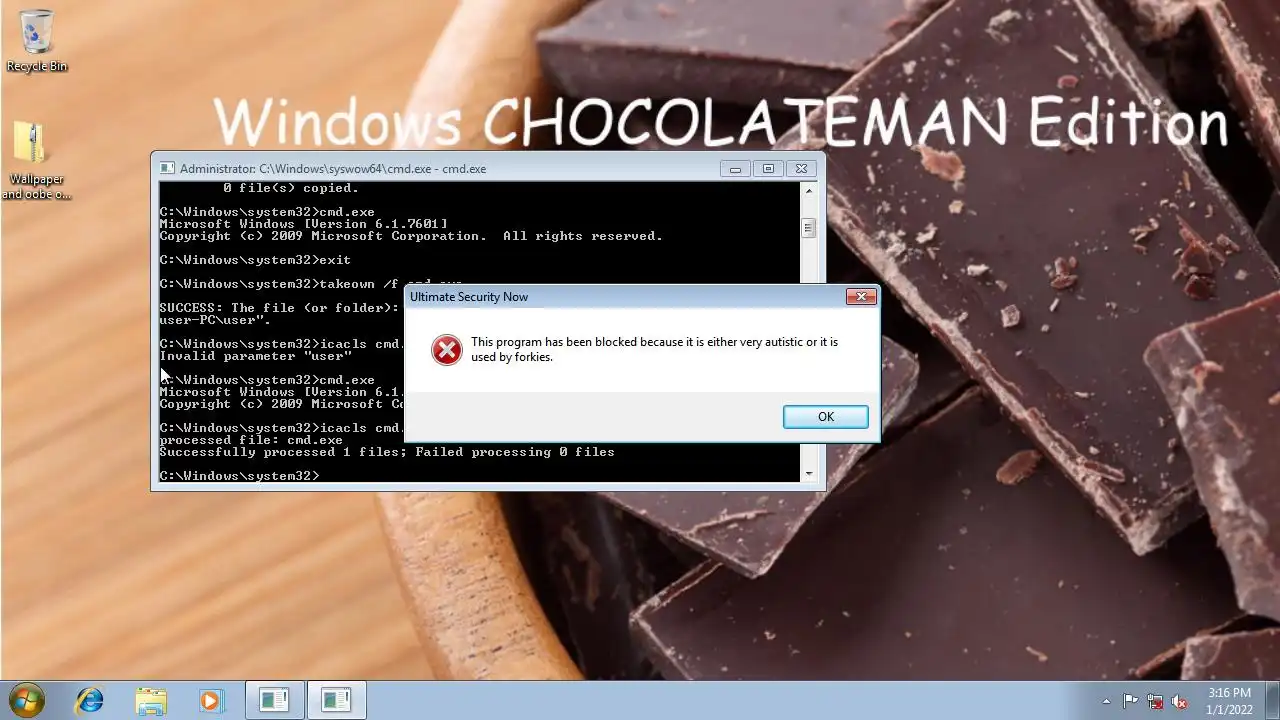Screen dimensions: 1280x720
Task: Click OK in the Ultimate Security Now dialog
Action: click(x=825, y=417)
